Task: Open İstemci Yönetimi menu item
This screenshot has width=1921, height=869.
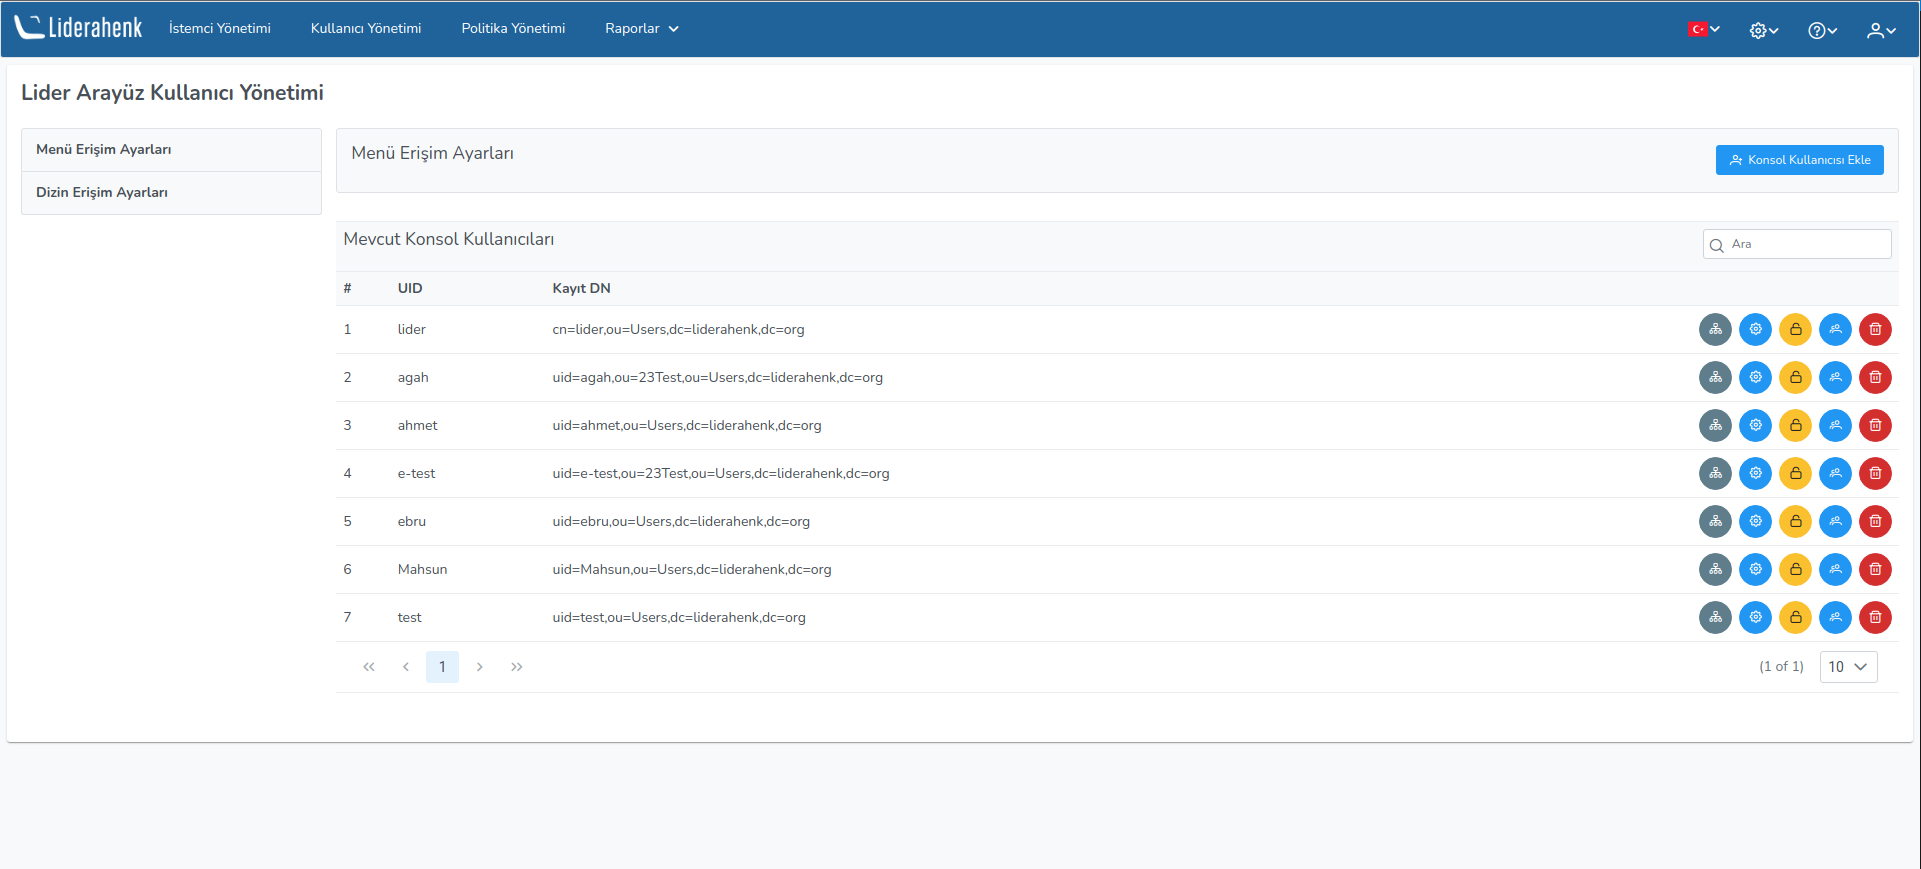Action: pyautogui.click(x=219, y=28)
